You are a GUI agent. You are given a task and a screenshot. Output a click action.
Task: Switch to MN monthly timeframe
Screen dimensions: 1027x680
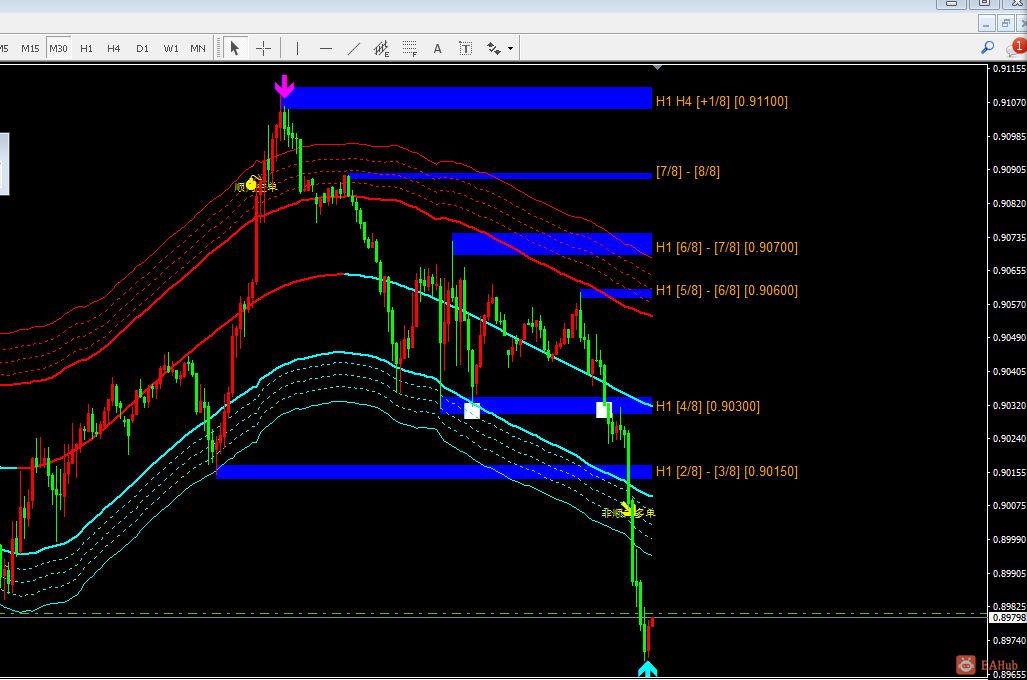coord(198,48)
